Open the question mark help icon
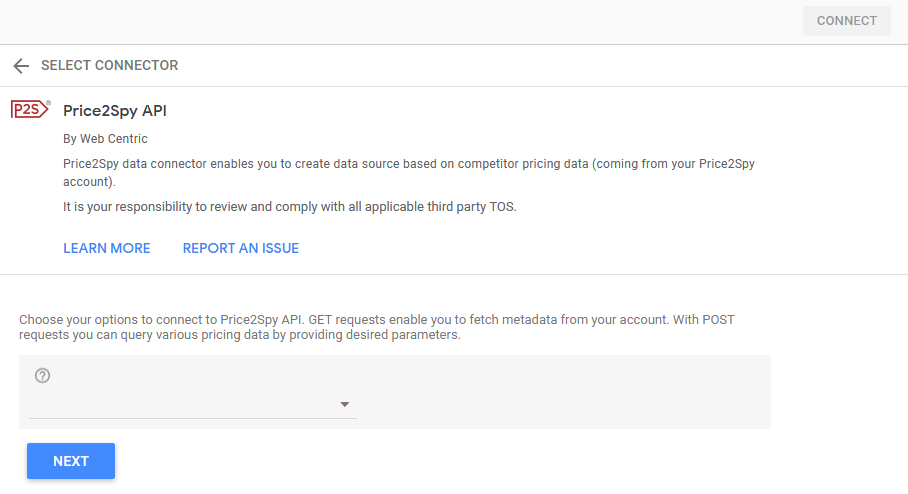 [x=42, y=375]
